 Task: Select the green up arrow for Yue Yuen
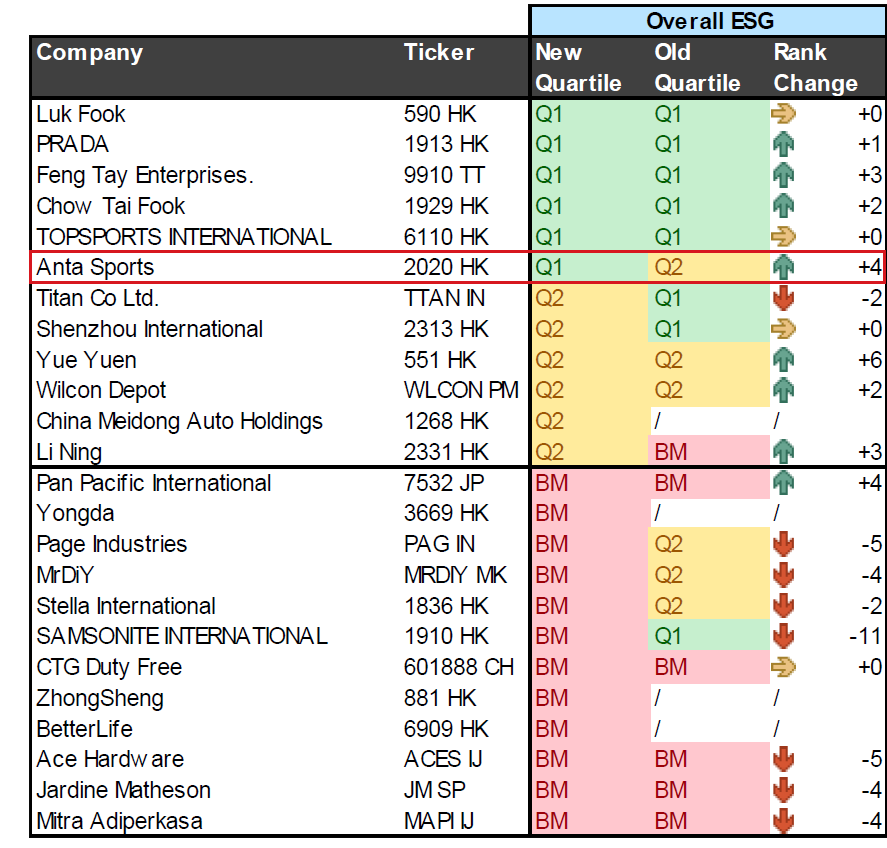[783, 360]
